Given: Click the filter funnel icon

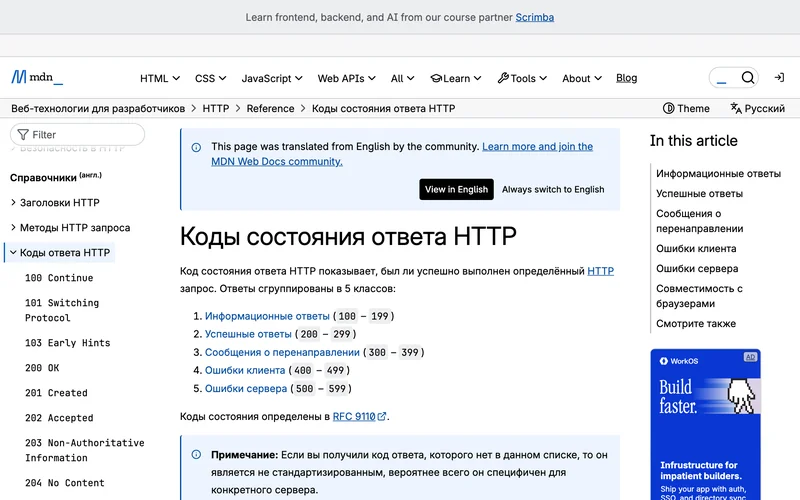Looking at the screenshot, I should 23,135.
